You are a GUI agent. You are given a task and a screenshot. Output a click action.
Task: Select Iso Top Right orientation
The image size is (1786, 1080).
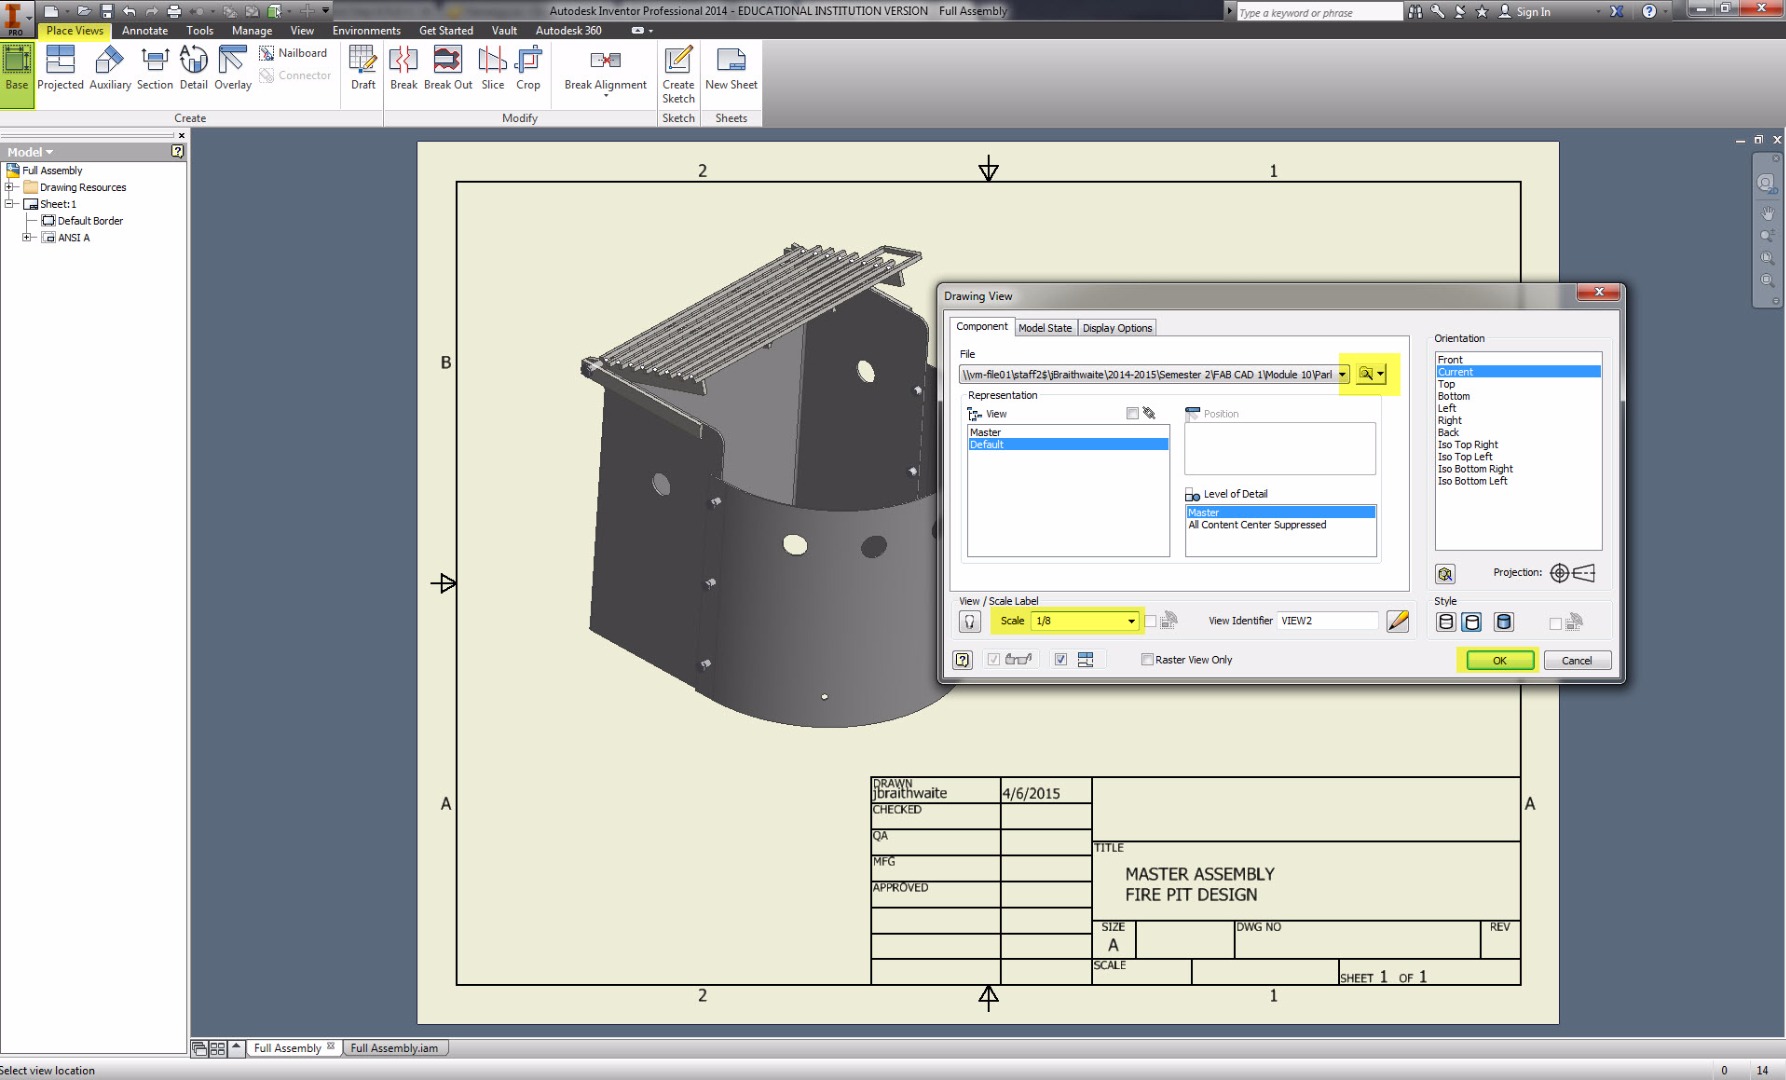click(1467, 445)
